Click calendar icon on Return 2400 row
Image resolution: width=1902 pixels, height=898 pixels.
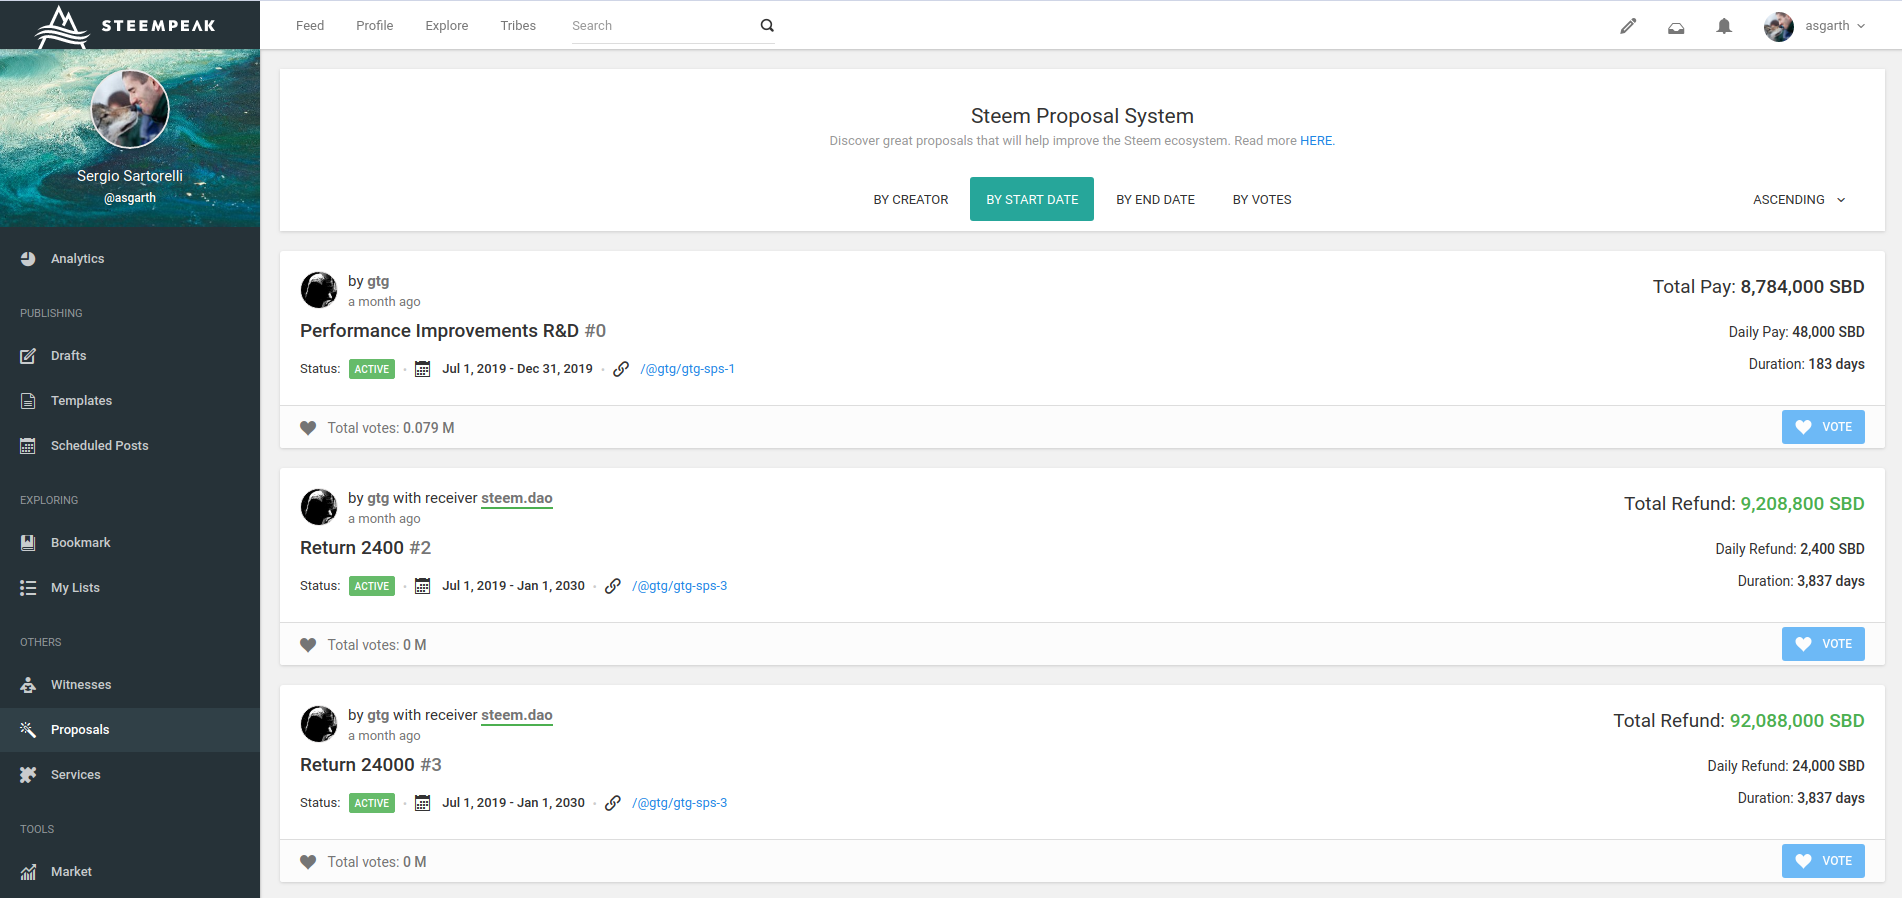tap(423, 586)
